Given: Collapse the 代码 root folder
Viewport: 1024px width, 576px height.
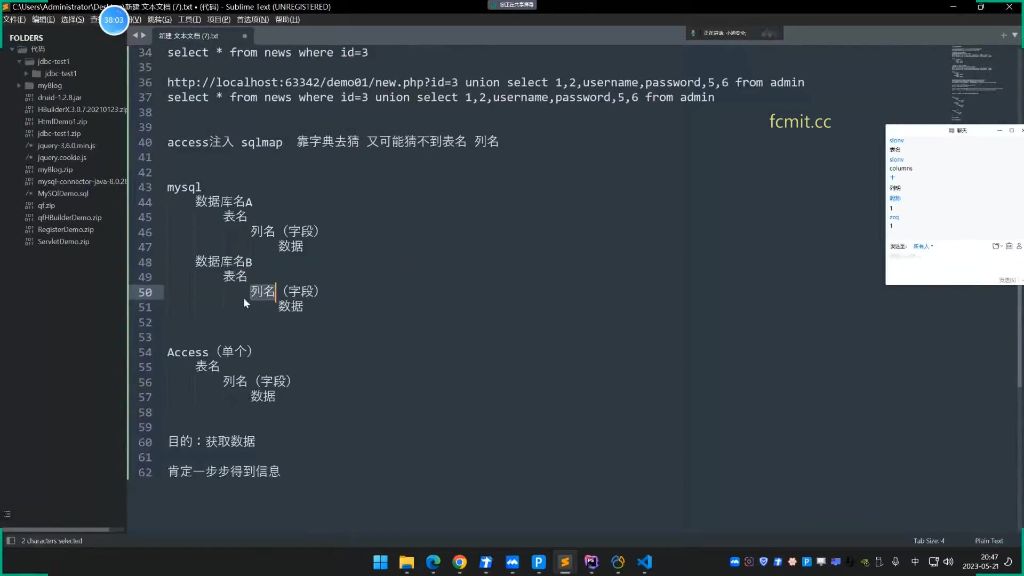Looking at the screenshot, I should tap(12, 50).
